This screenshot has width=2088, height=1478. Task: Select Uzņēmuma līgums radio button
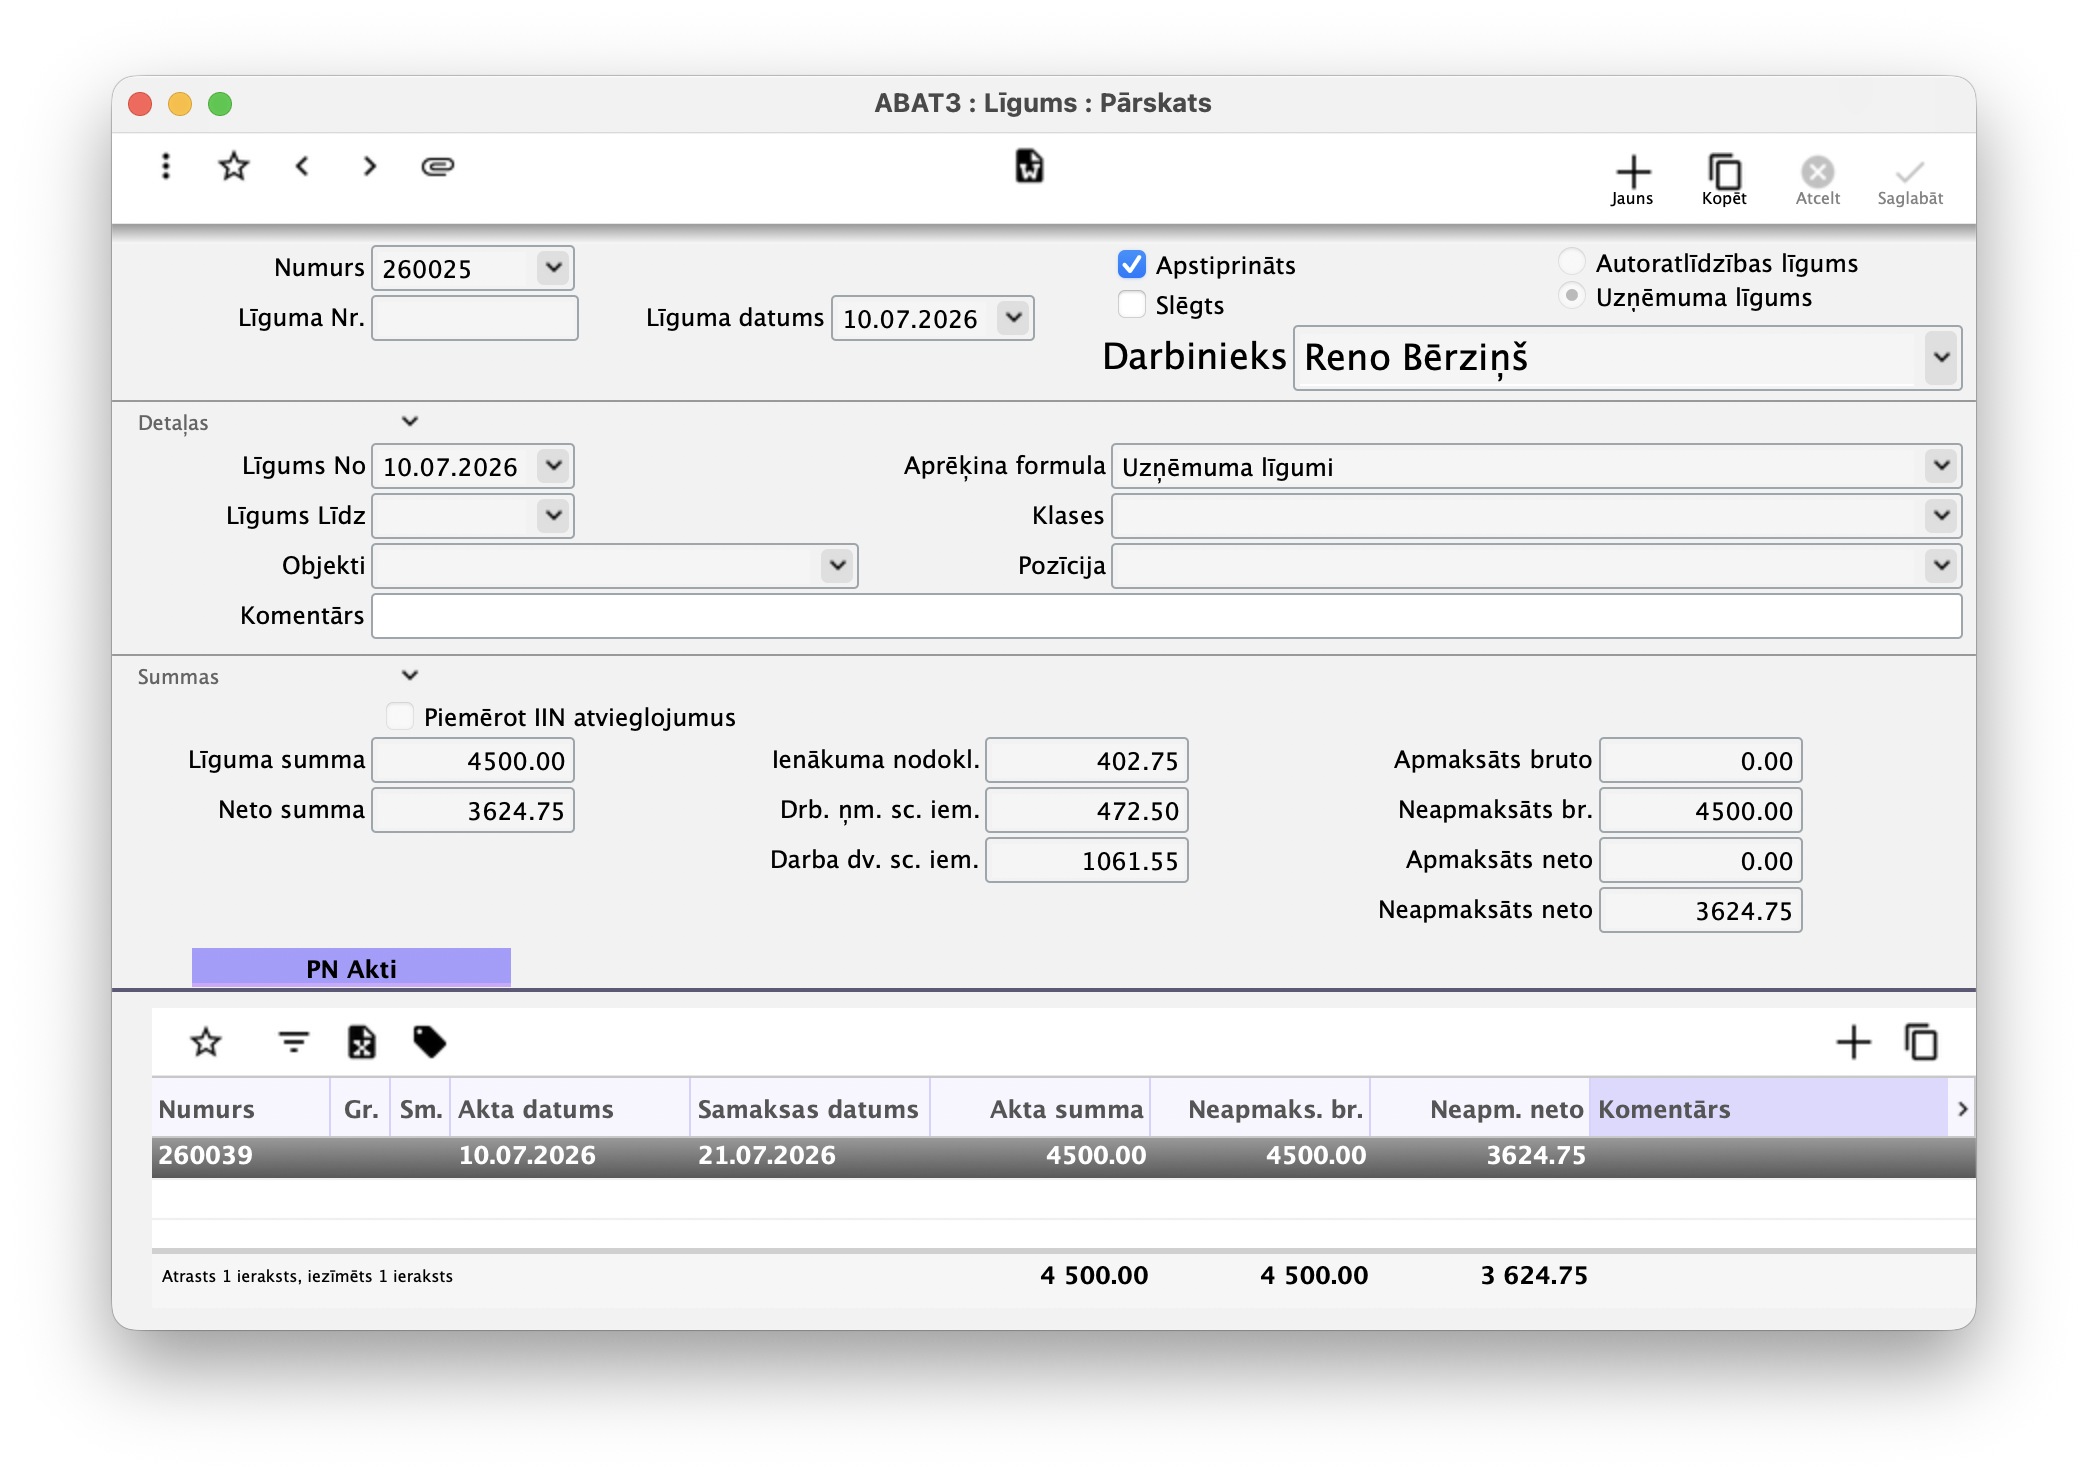(1571, 296)
